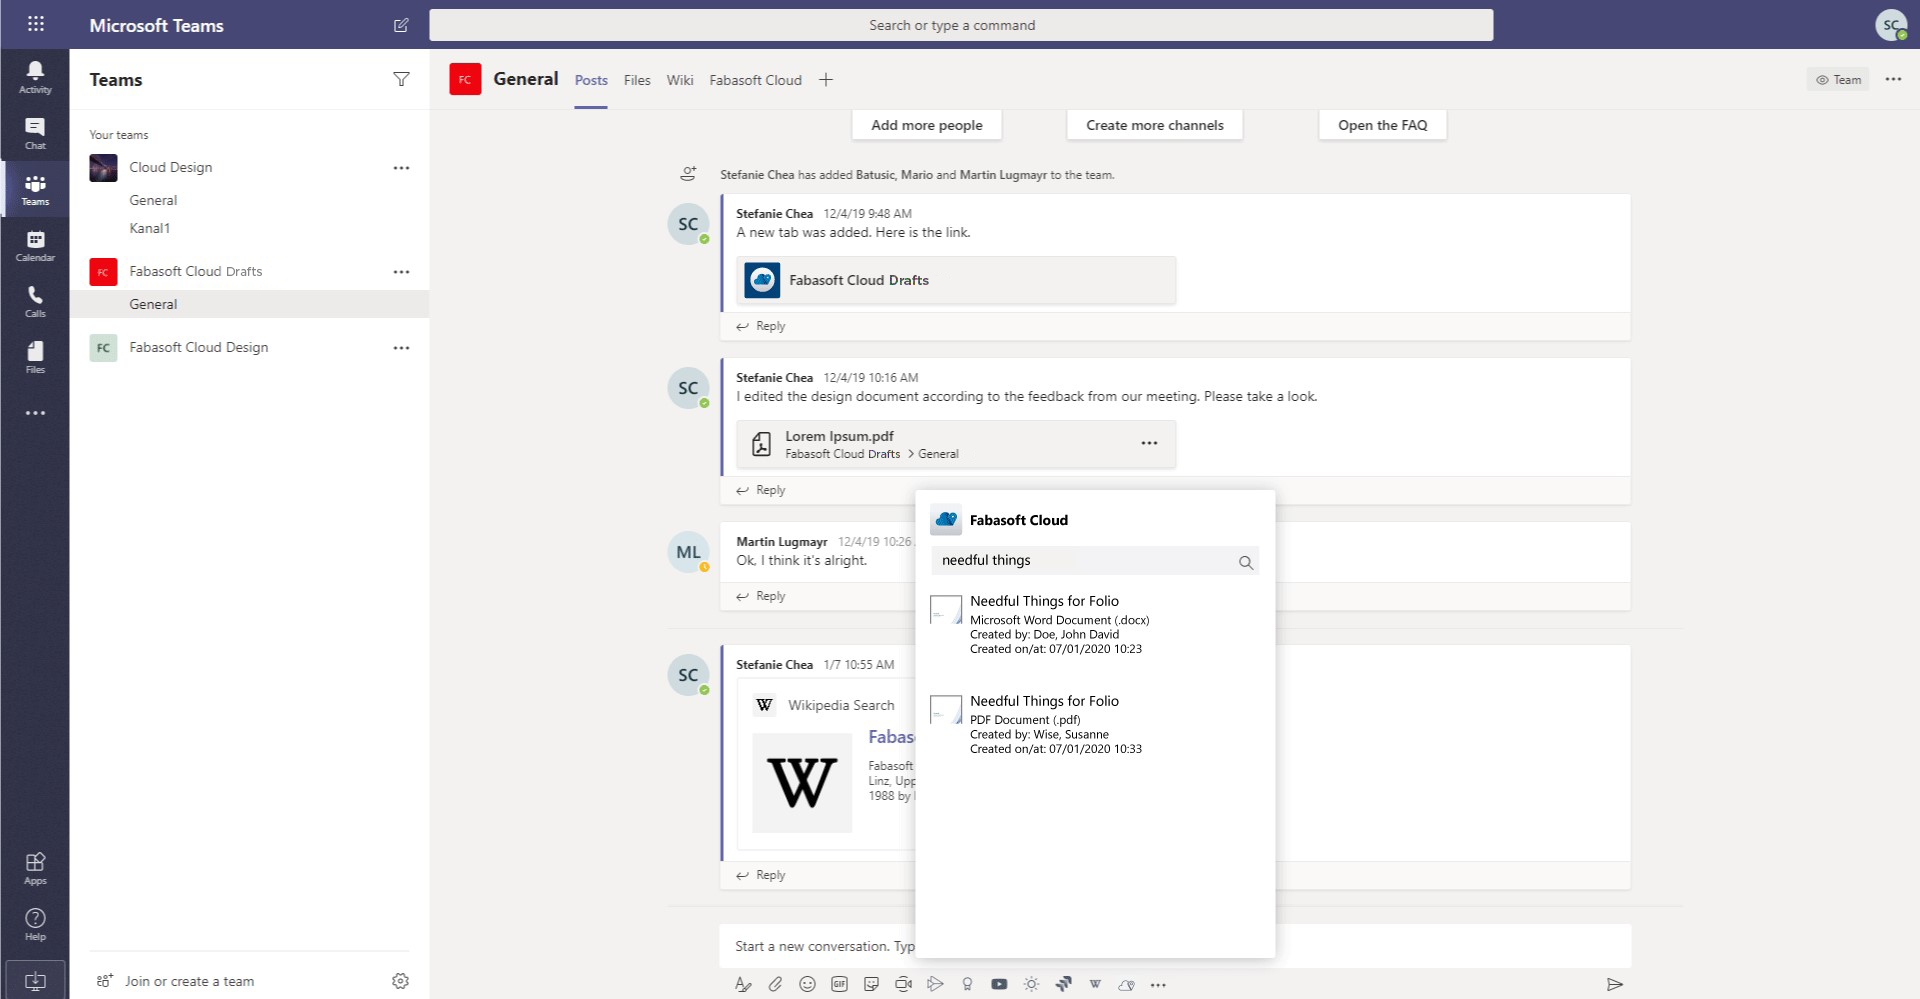This screenshot has width=1920, height=999.
Task: Select the Fabasoft Cloud Design team
Action: (x=198, y=348)
